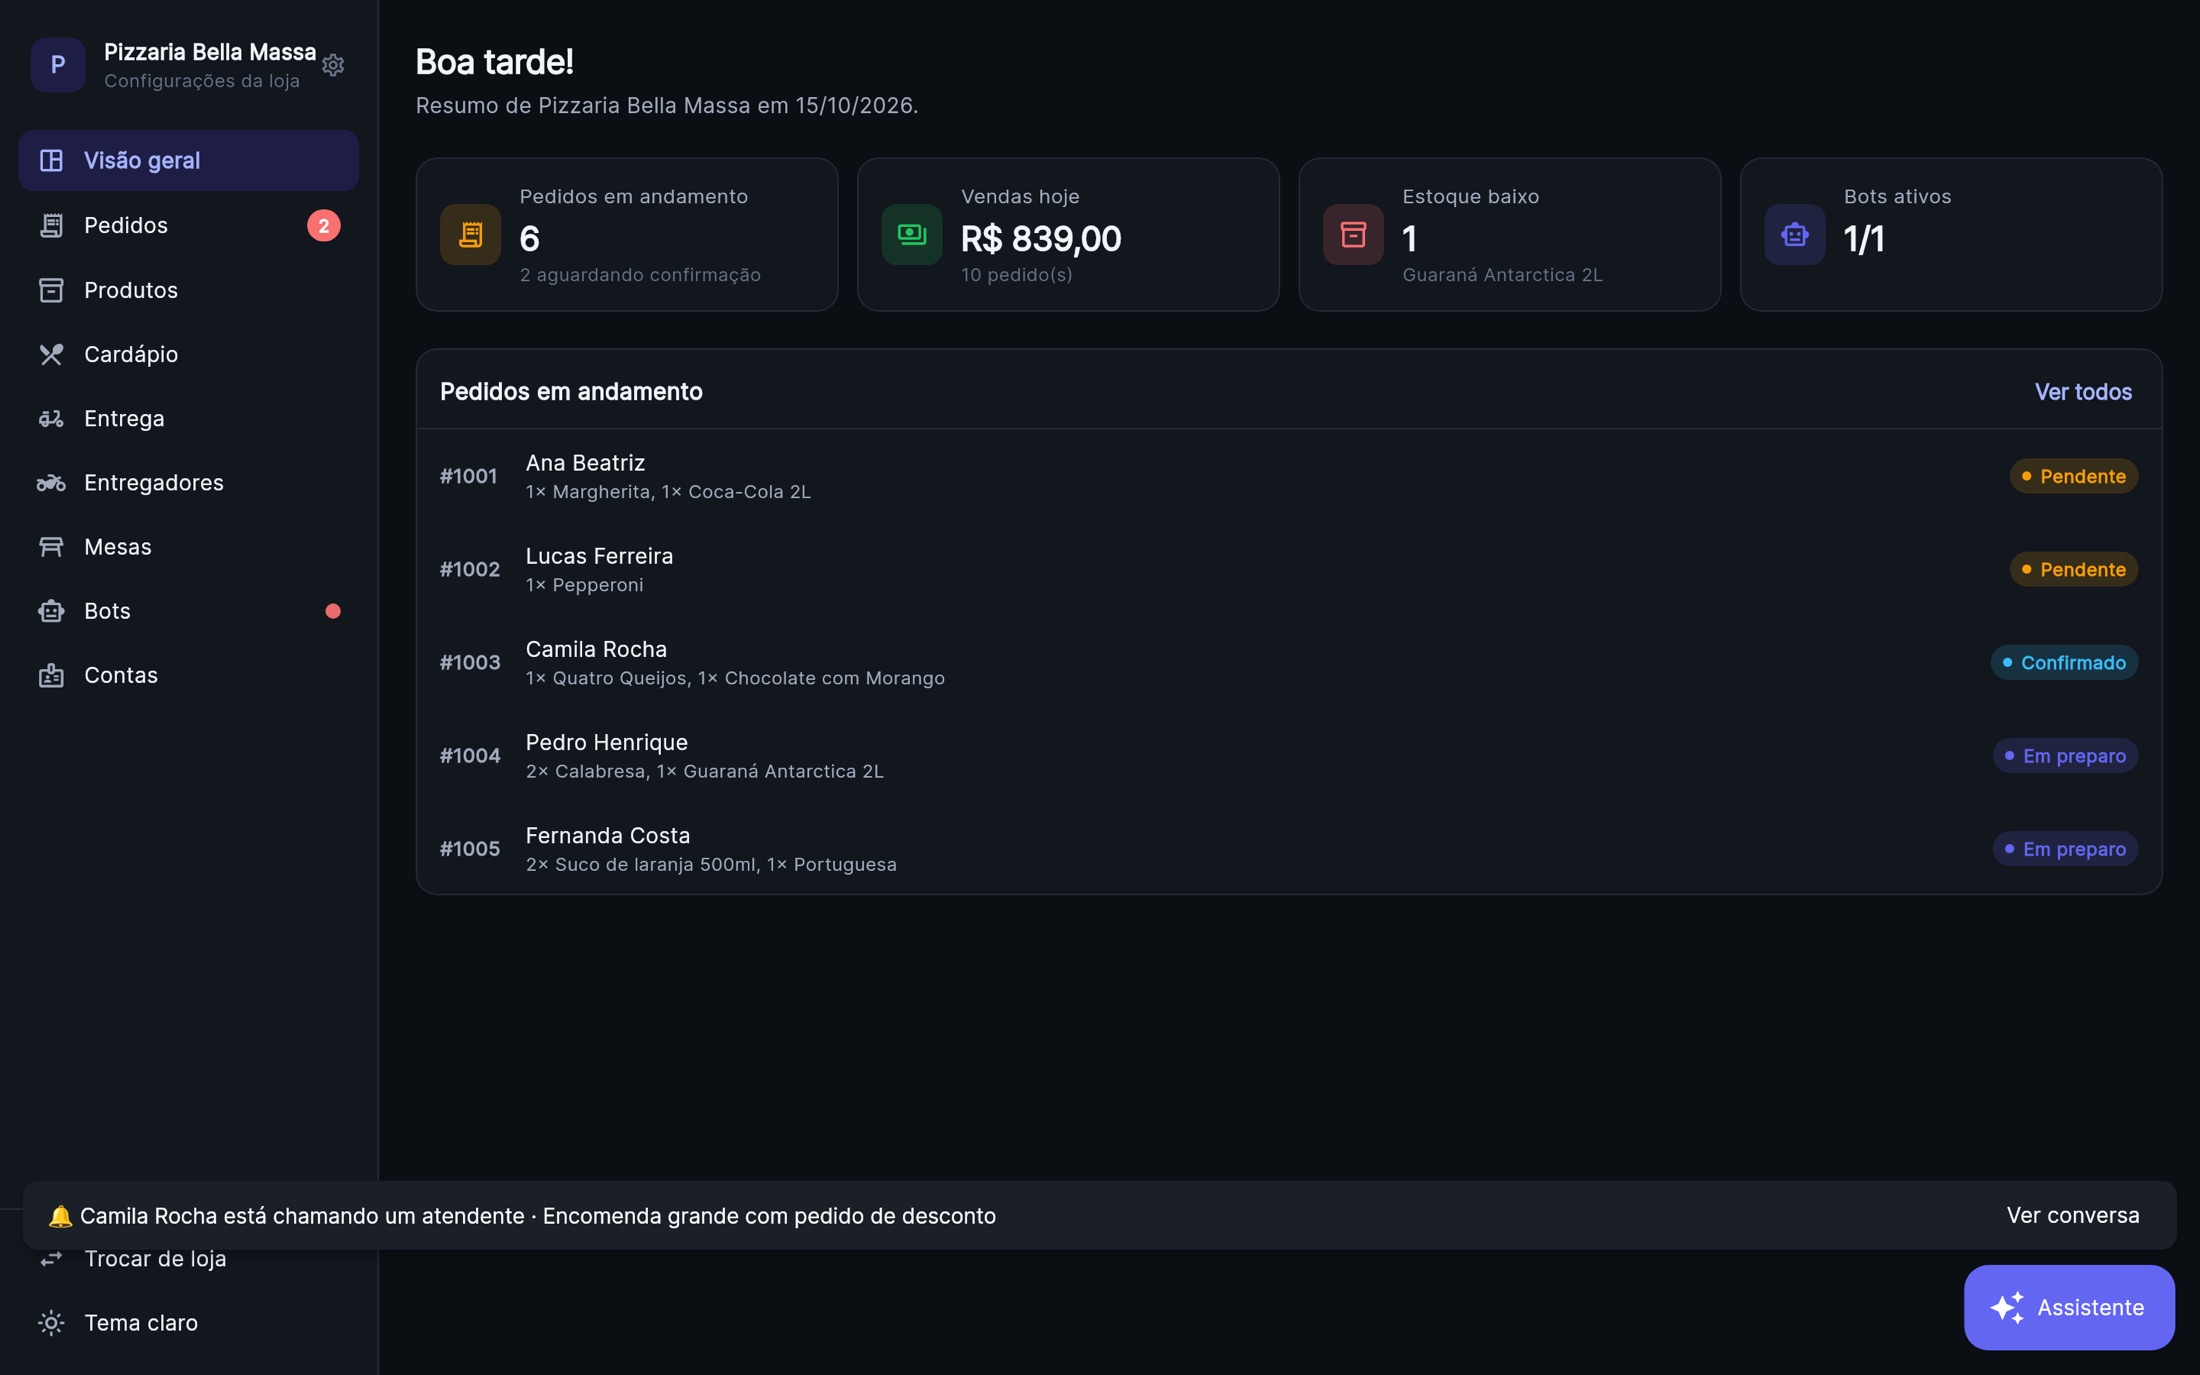
Task: Click Ver conversa in the notification
Action: point(2073,1216)
